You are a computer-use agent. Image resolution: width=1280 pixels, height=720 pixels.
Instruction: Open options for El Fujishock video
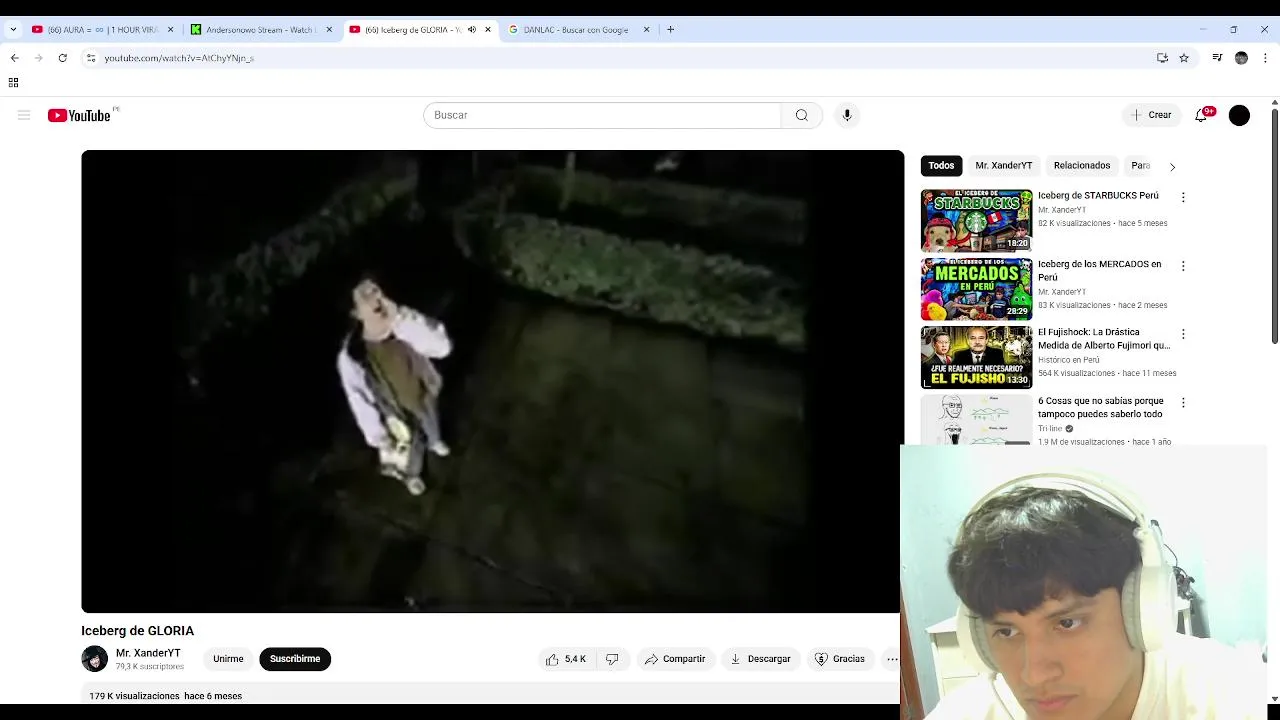point(1183,334)
